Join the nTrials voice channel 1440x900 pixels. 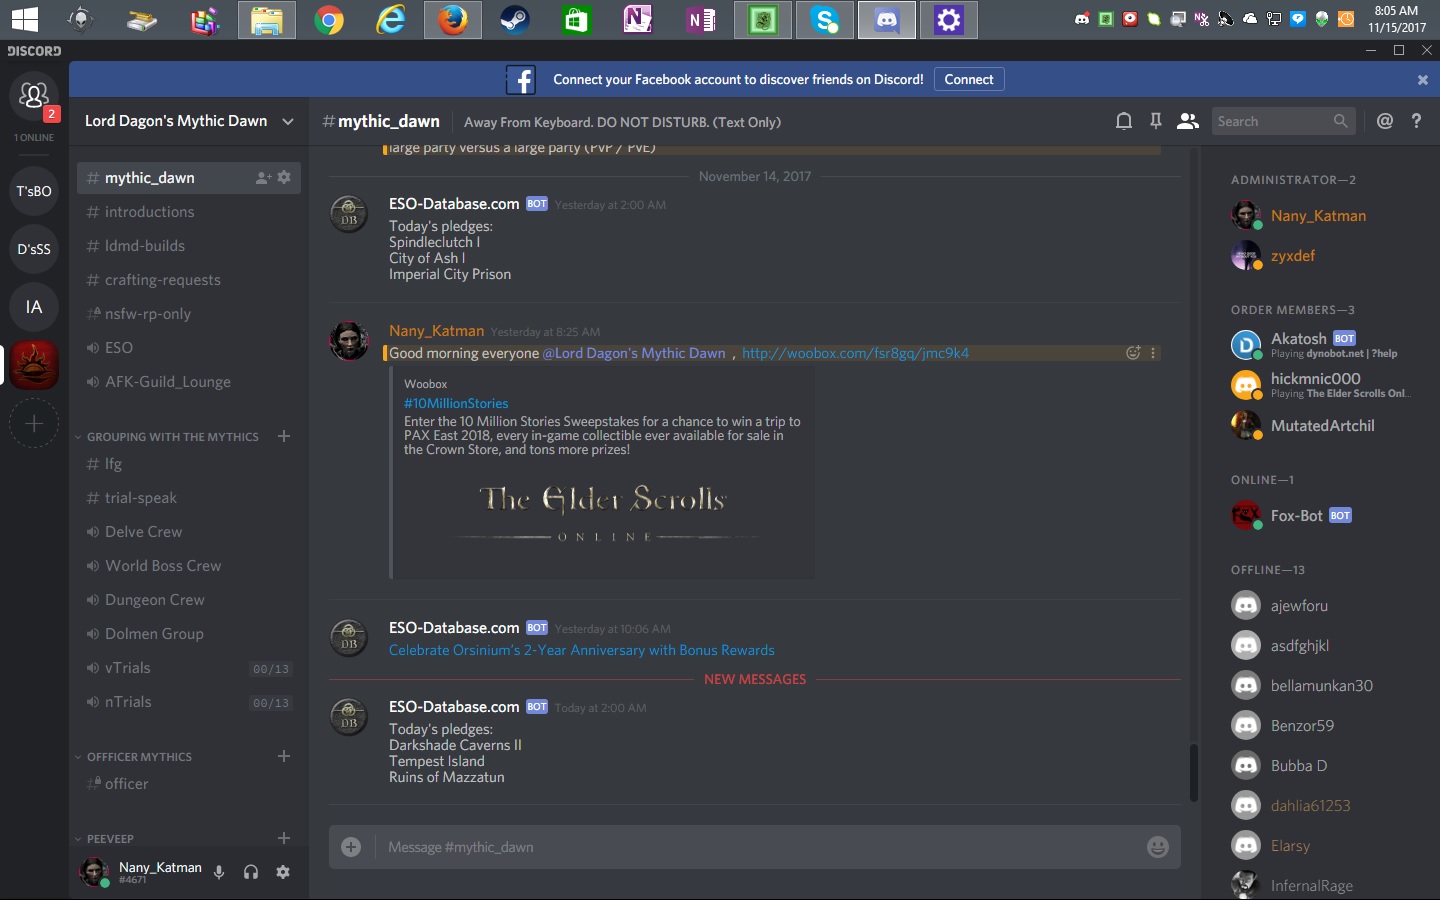189,702
